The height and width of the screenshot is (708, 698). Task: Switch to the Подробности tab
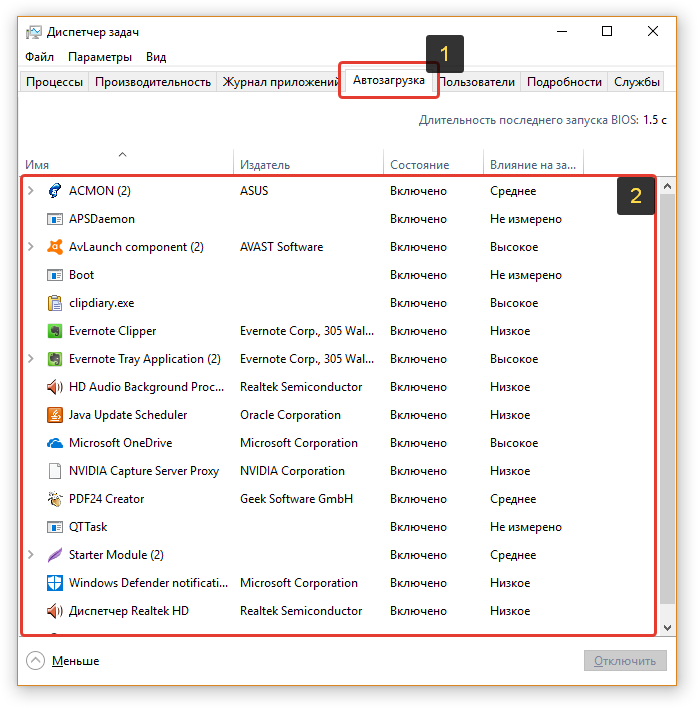tap(564, 82)
